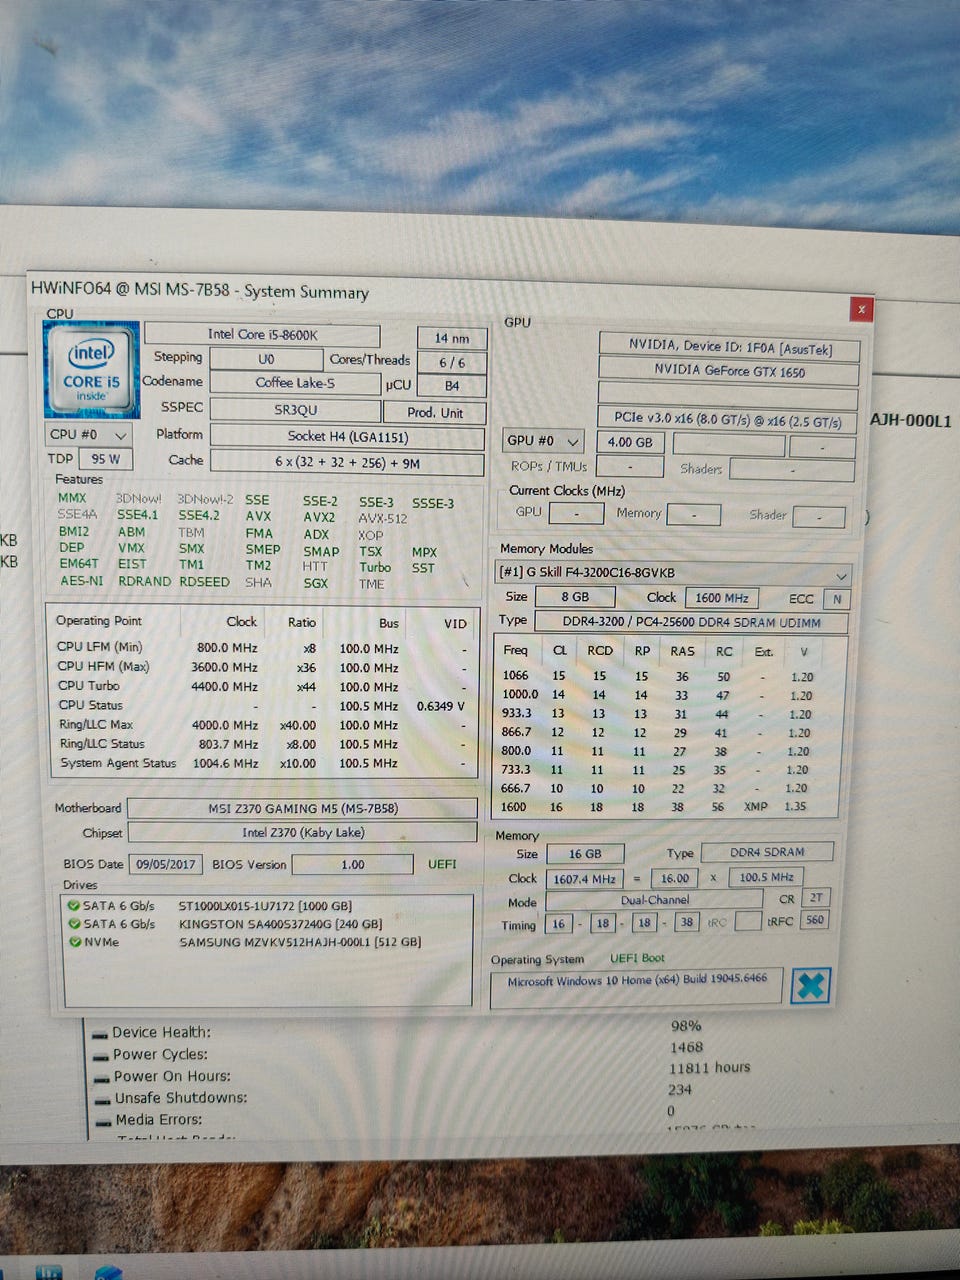Click the module Size 8 GB field

[575, 597]
